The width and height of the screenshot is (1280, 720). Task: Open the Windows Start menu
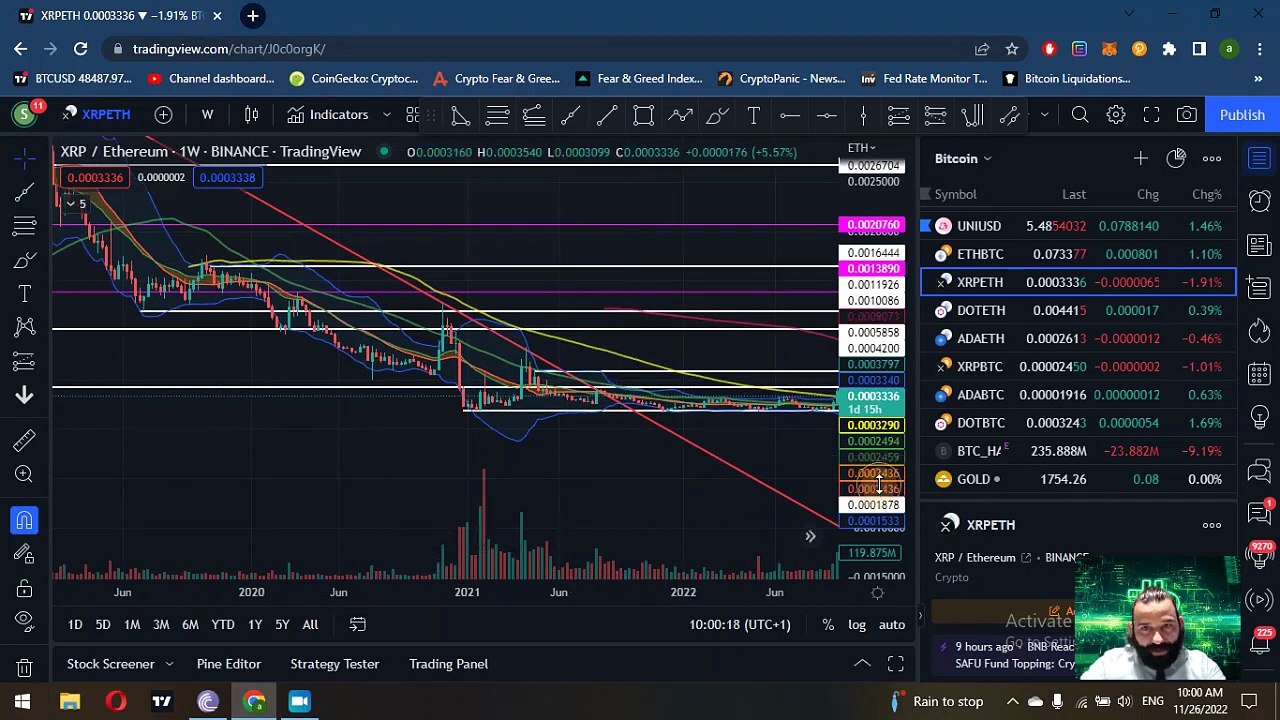click(x=22, y=701)
